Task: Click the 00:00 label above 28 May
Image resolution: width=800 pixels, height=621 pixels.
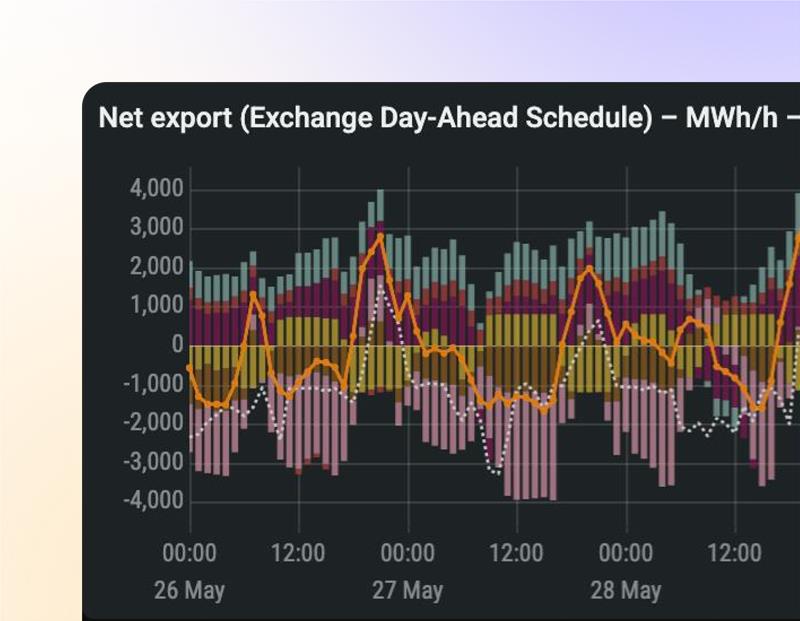Action: 625,553
